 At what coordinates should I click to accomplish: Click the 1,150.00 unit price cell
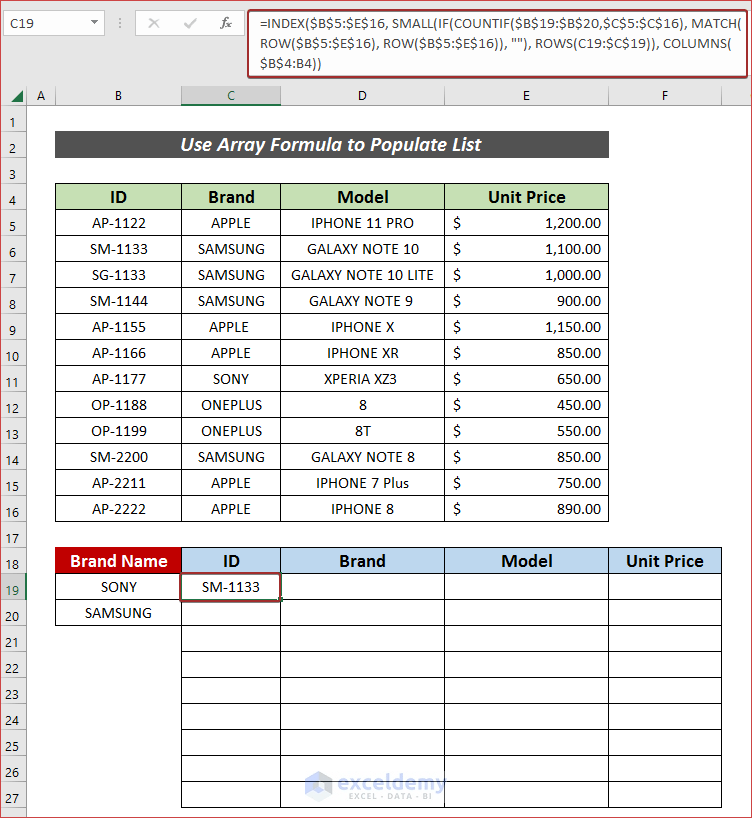526,327
